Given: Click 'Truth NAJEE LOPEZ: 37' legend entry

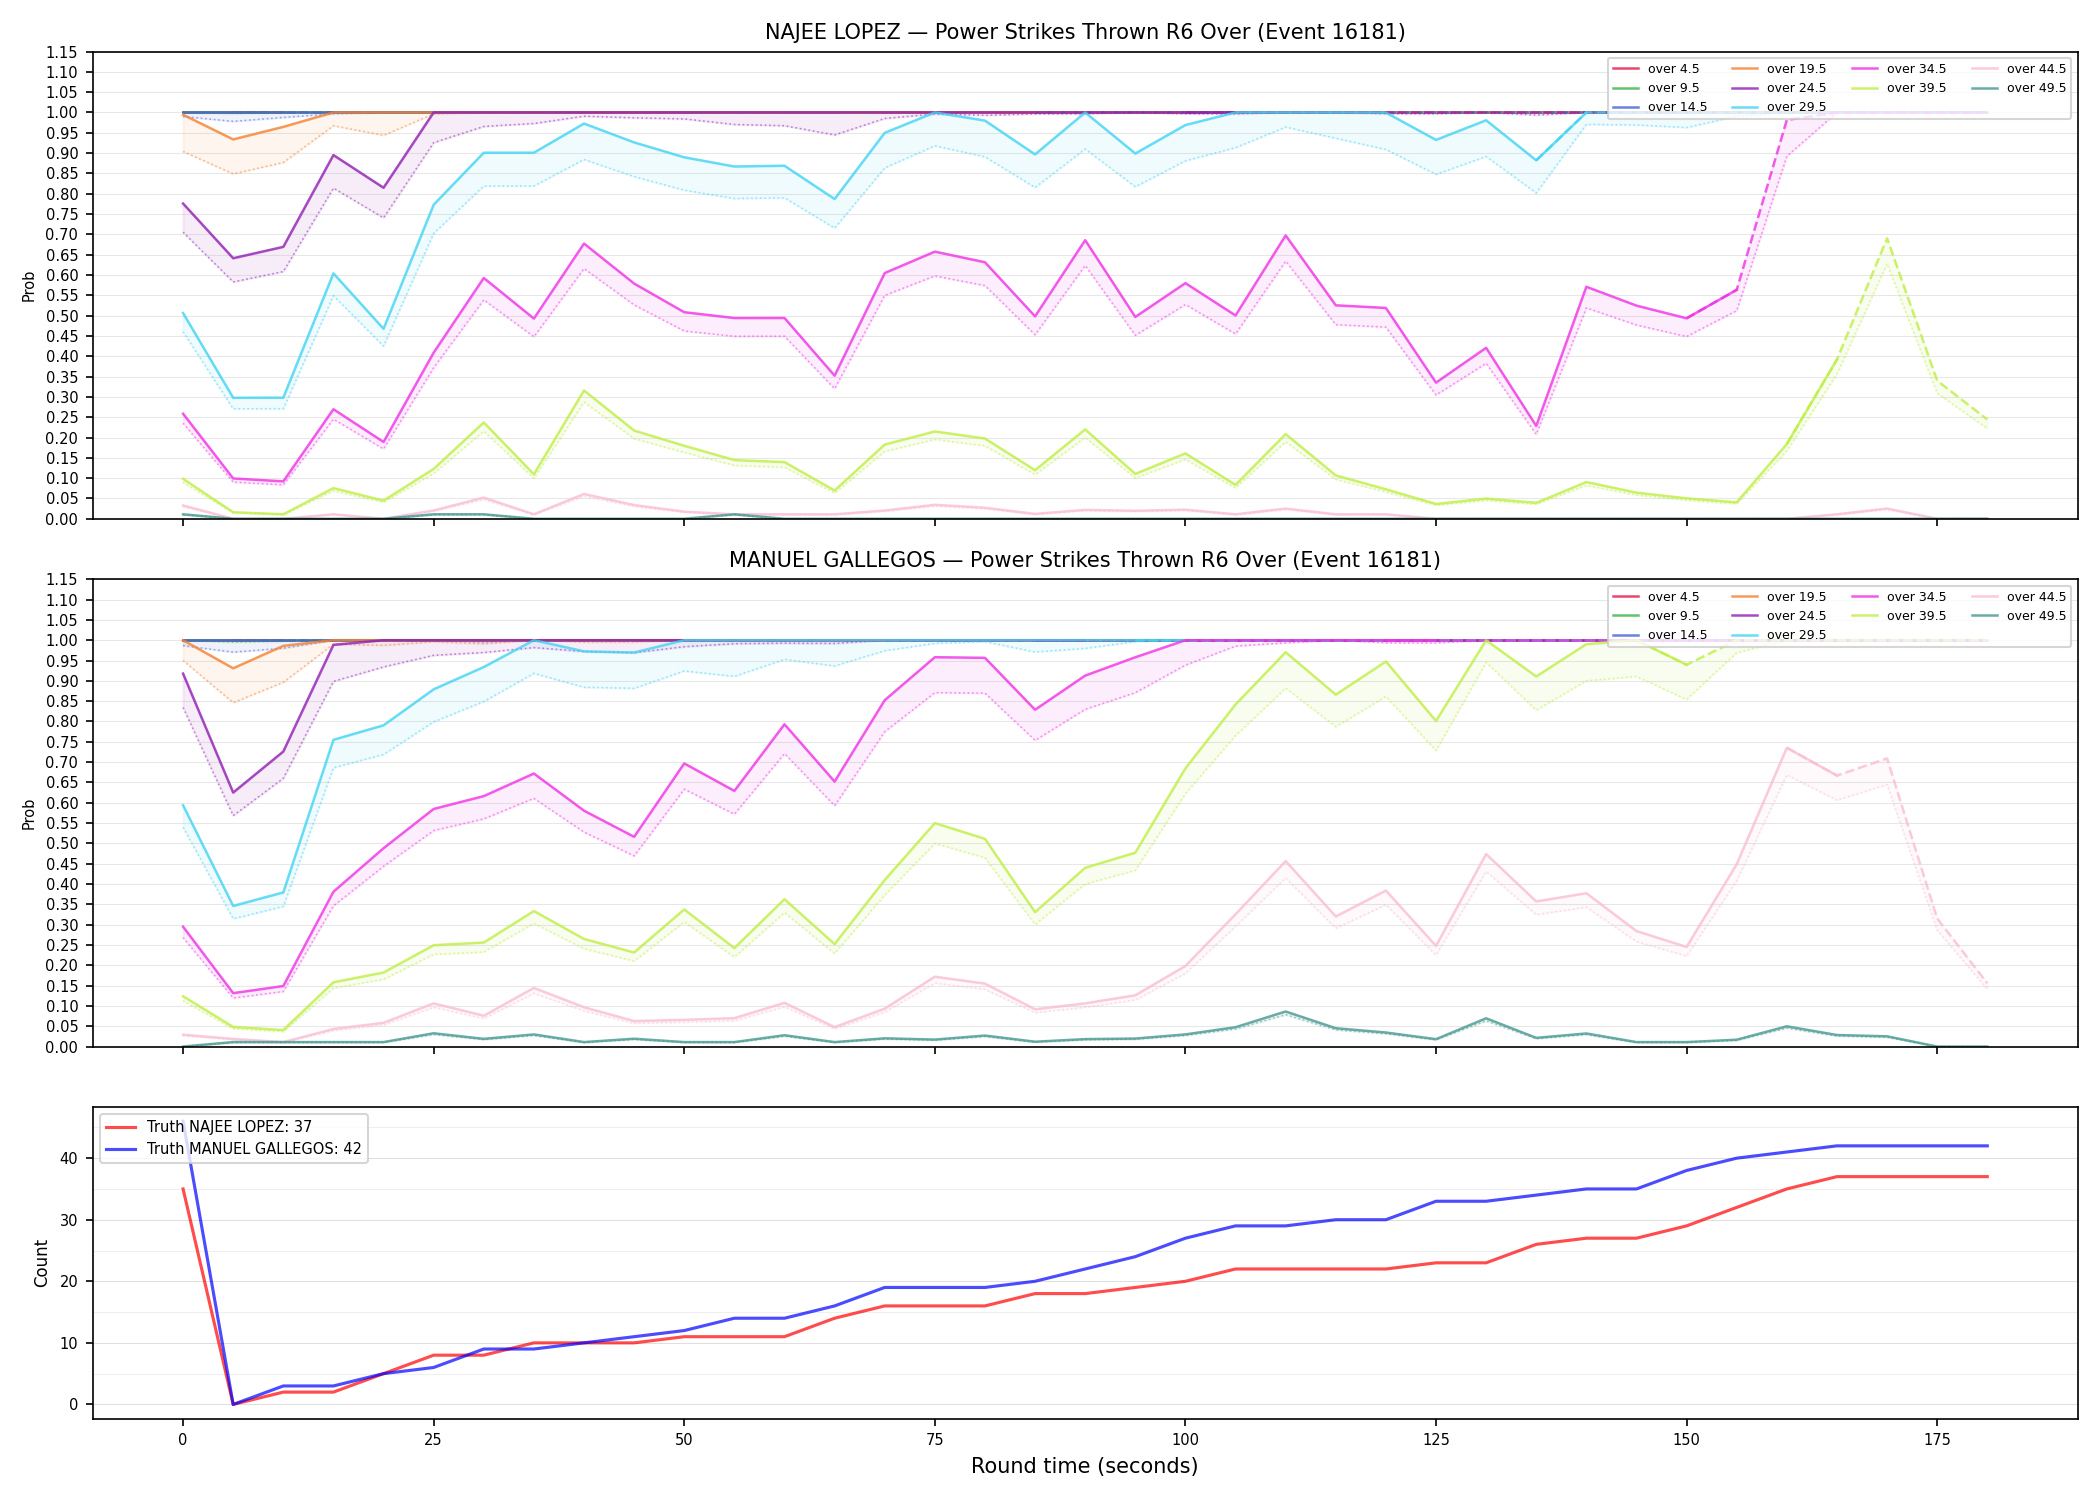Looking at the screenshot, I should 208,1127.
